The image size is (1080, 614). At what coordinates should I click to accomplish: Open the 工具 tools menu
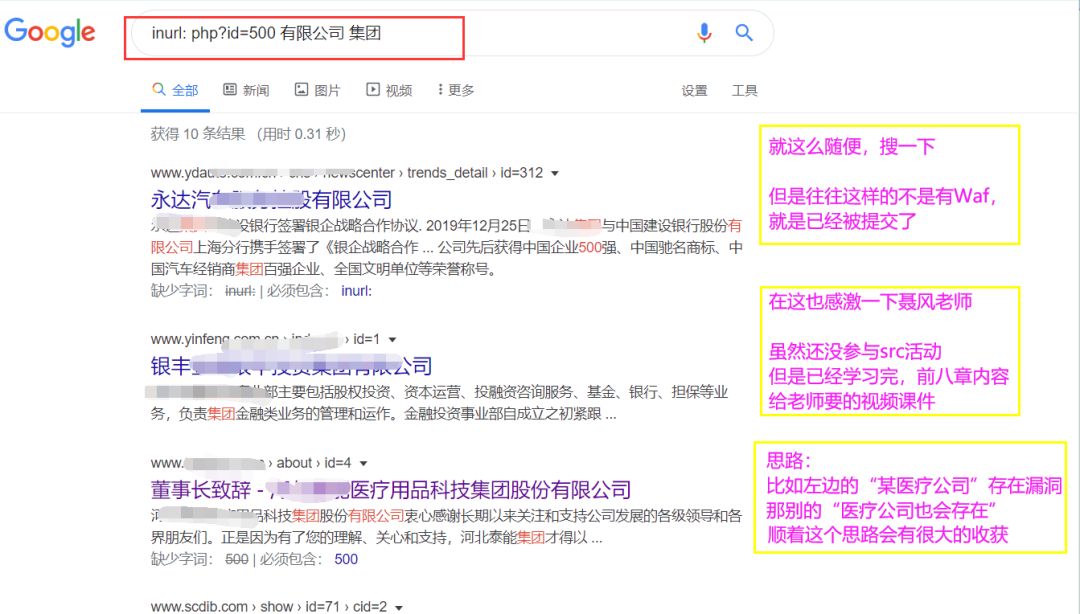744,89
